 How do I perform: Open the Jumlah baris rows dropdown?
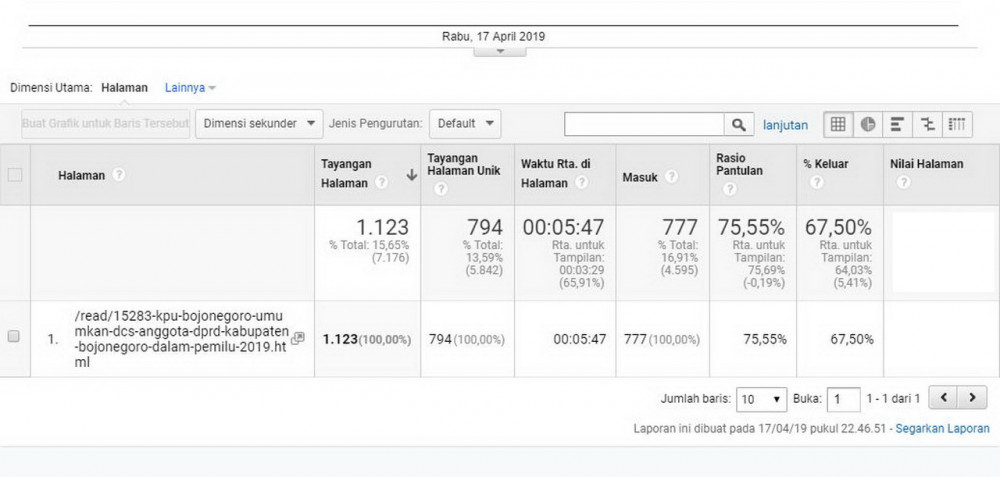pyautogui.click(x=761, y=399)
